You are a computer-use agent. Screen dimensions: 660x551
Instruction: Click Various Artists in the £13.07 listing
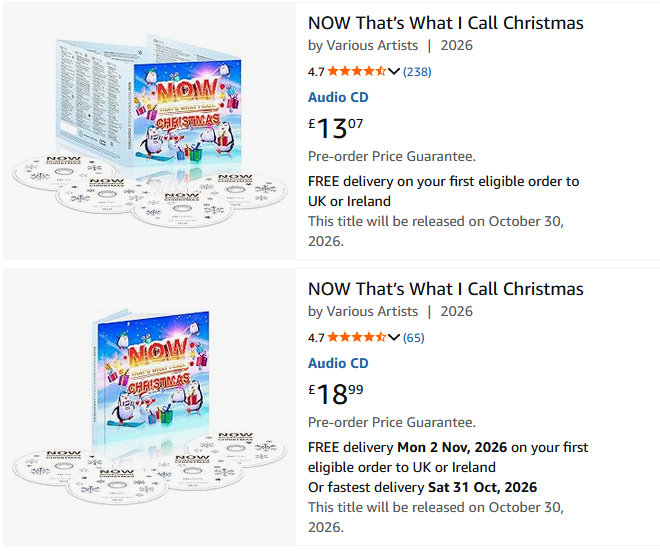point(372,45)
